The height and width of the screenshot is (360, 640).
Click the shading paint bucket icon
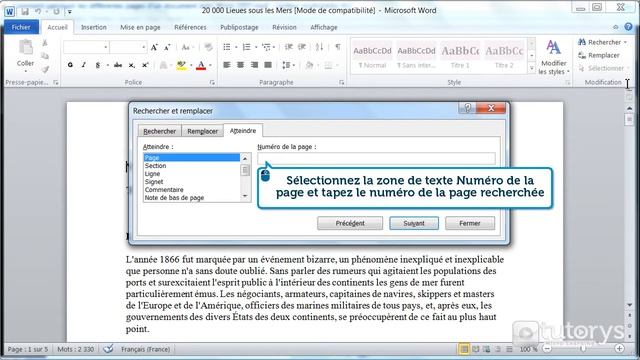(x=309, y=65)
